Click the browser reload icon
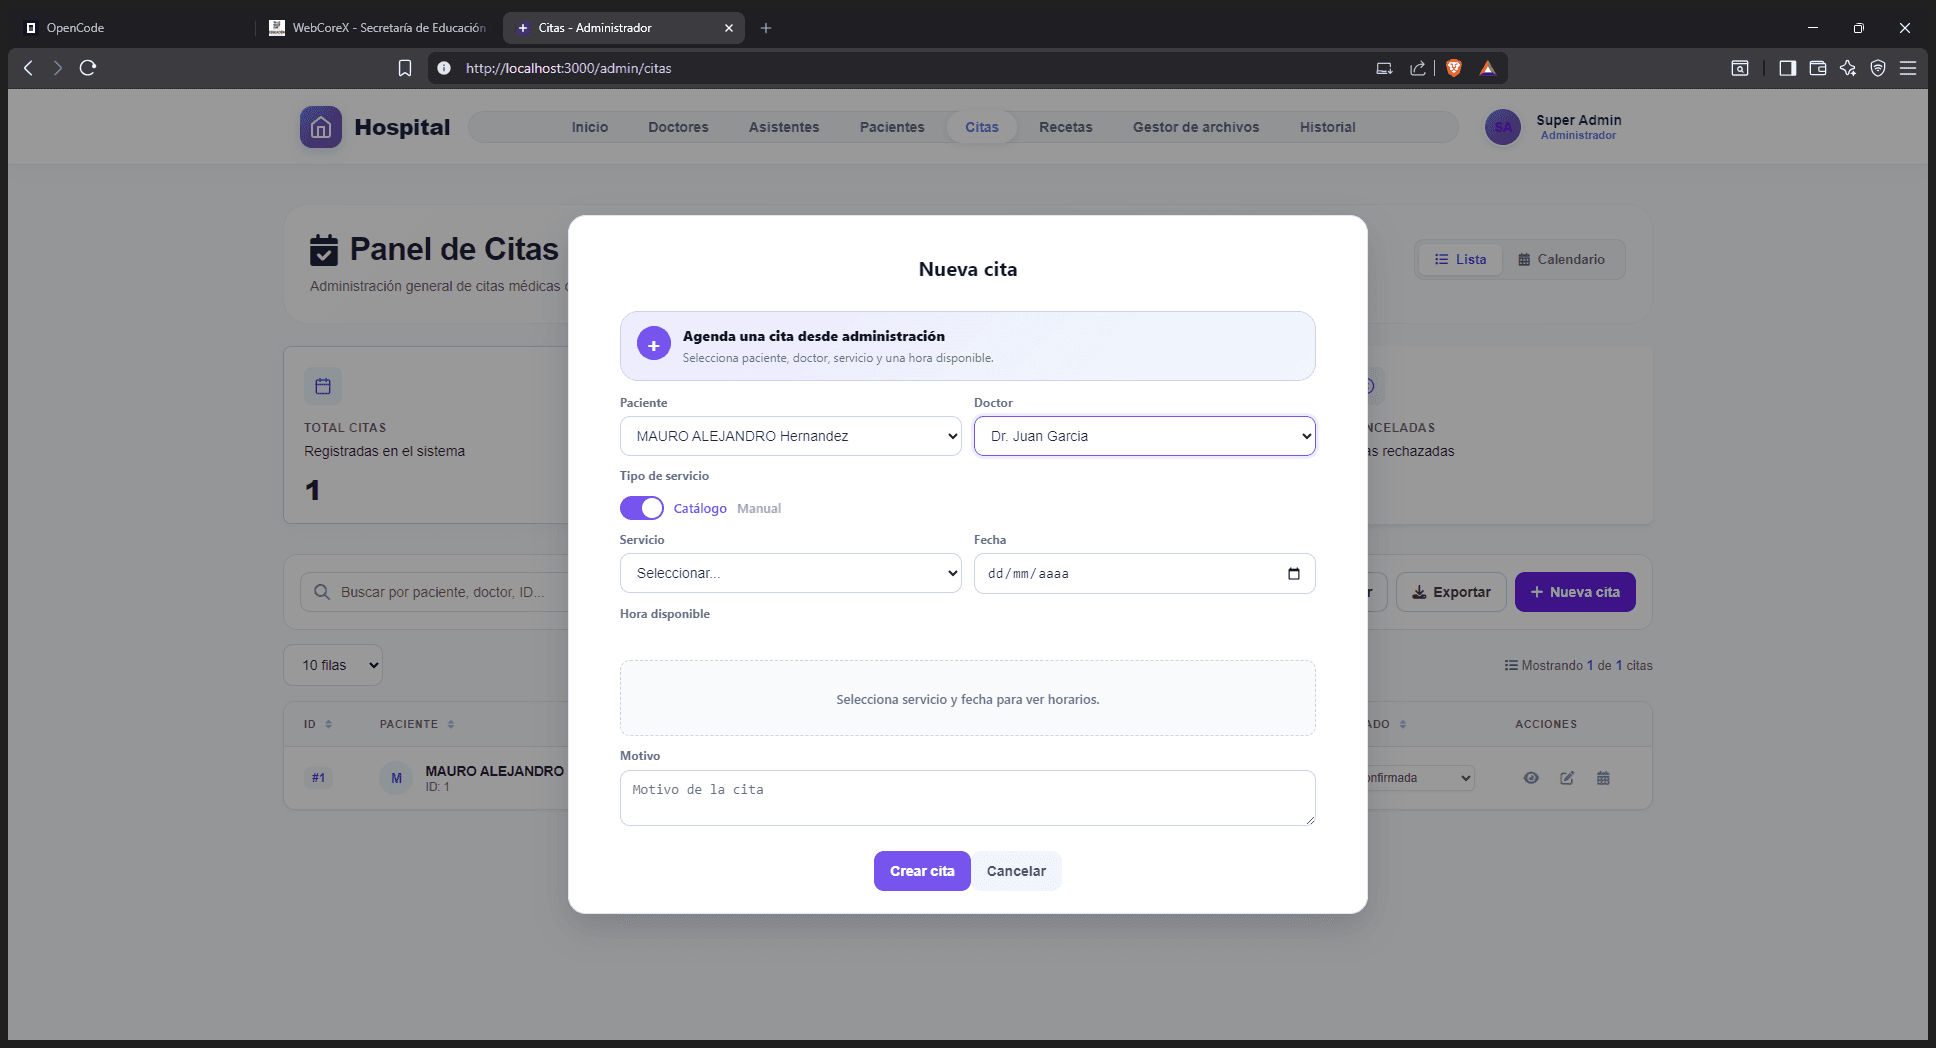This screenshot has height=1048, width=1936. click(x=88, y=68)
